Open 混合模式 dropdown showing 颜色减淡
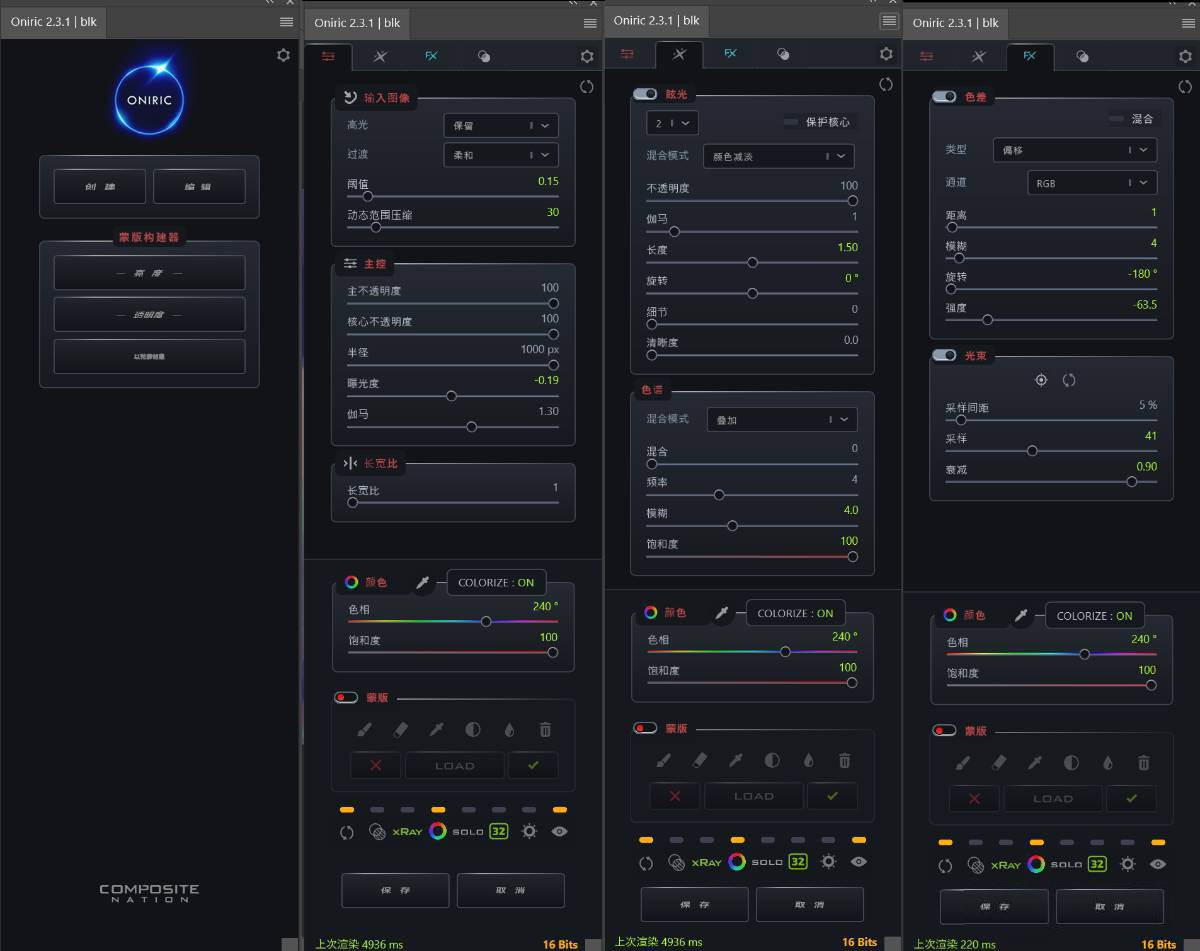 pos(779,156)
